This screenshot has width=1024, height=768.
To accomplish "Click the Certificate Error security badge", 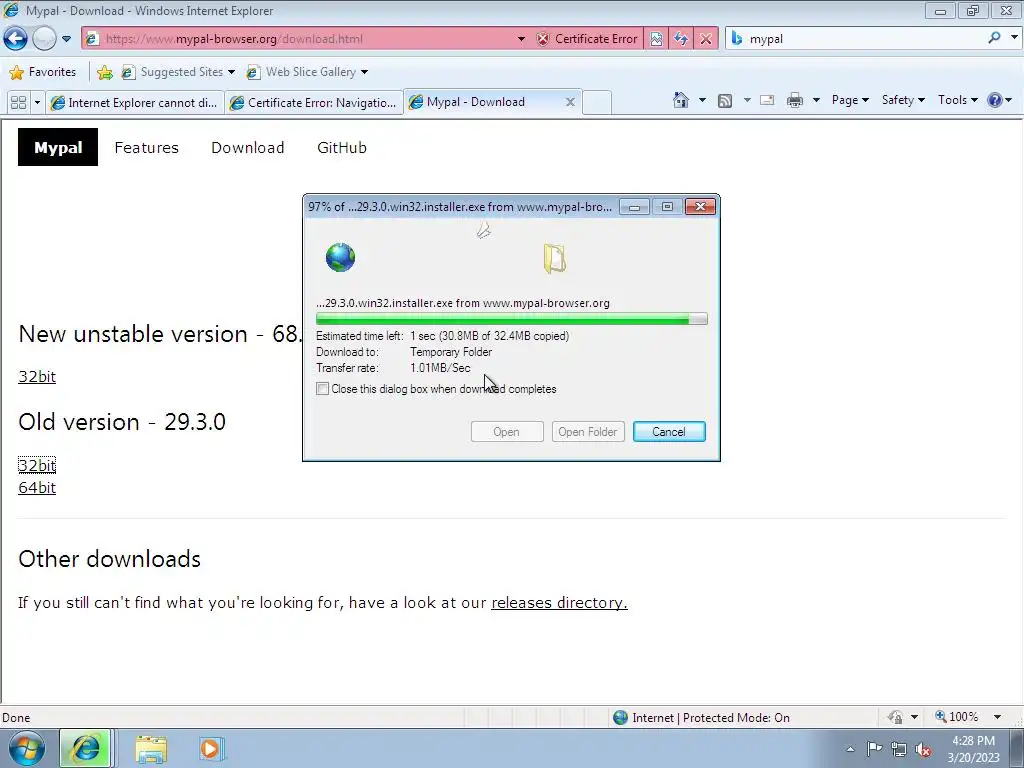I will (587, 39).
